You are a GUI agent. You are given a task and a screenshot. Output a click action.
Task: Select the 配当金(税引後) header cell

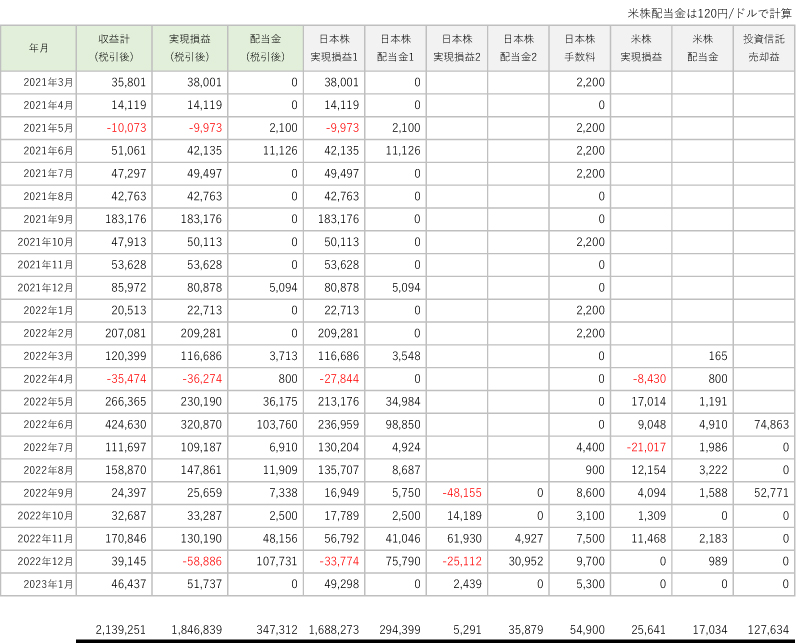click(265, 48)
